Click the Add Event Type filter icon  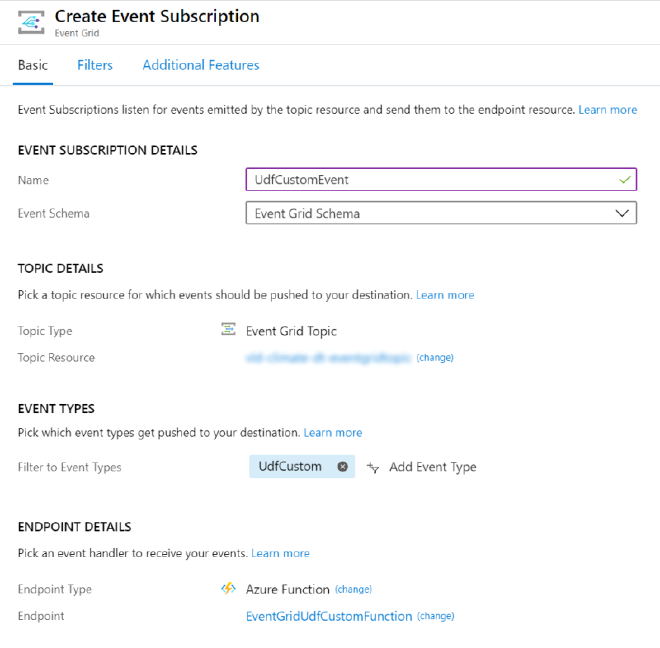pos(373,467)
